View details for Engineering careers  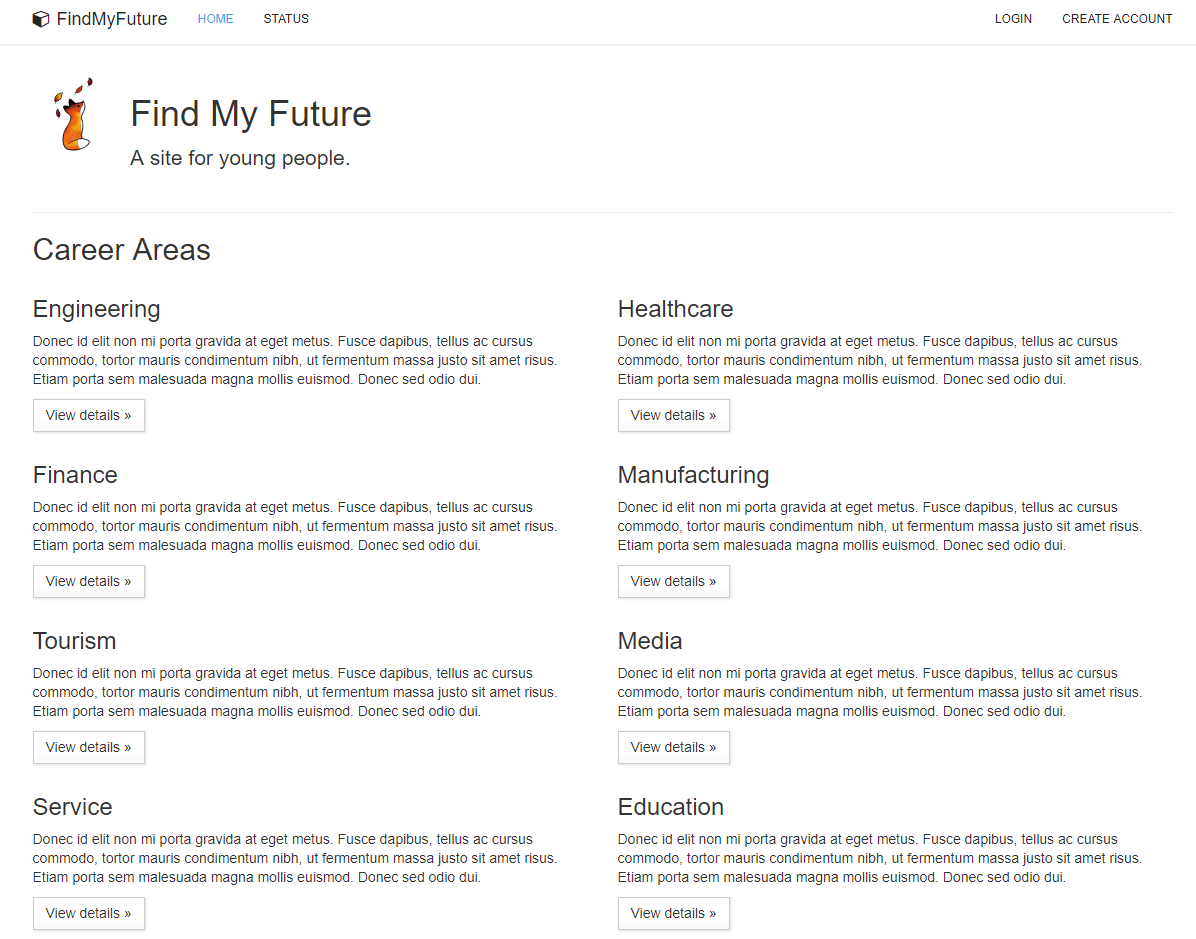pos(88,415)
